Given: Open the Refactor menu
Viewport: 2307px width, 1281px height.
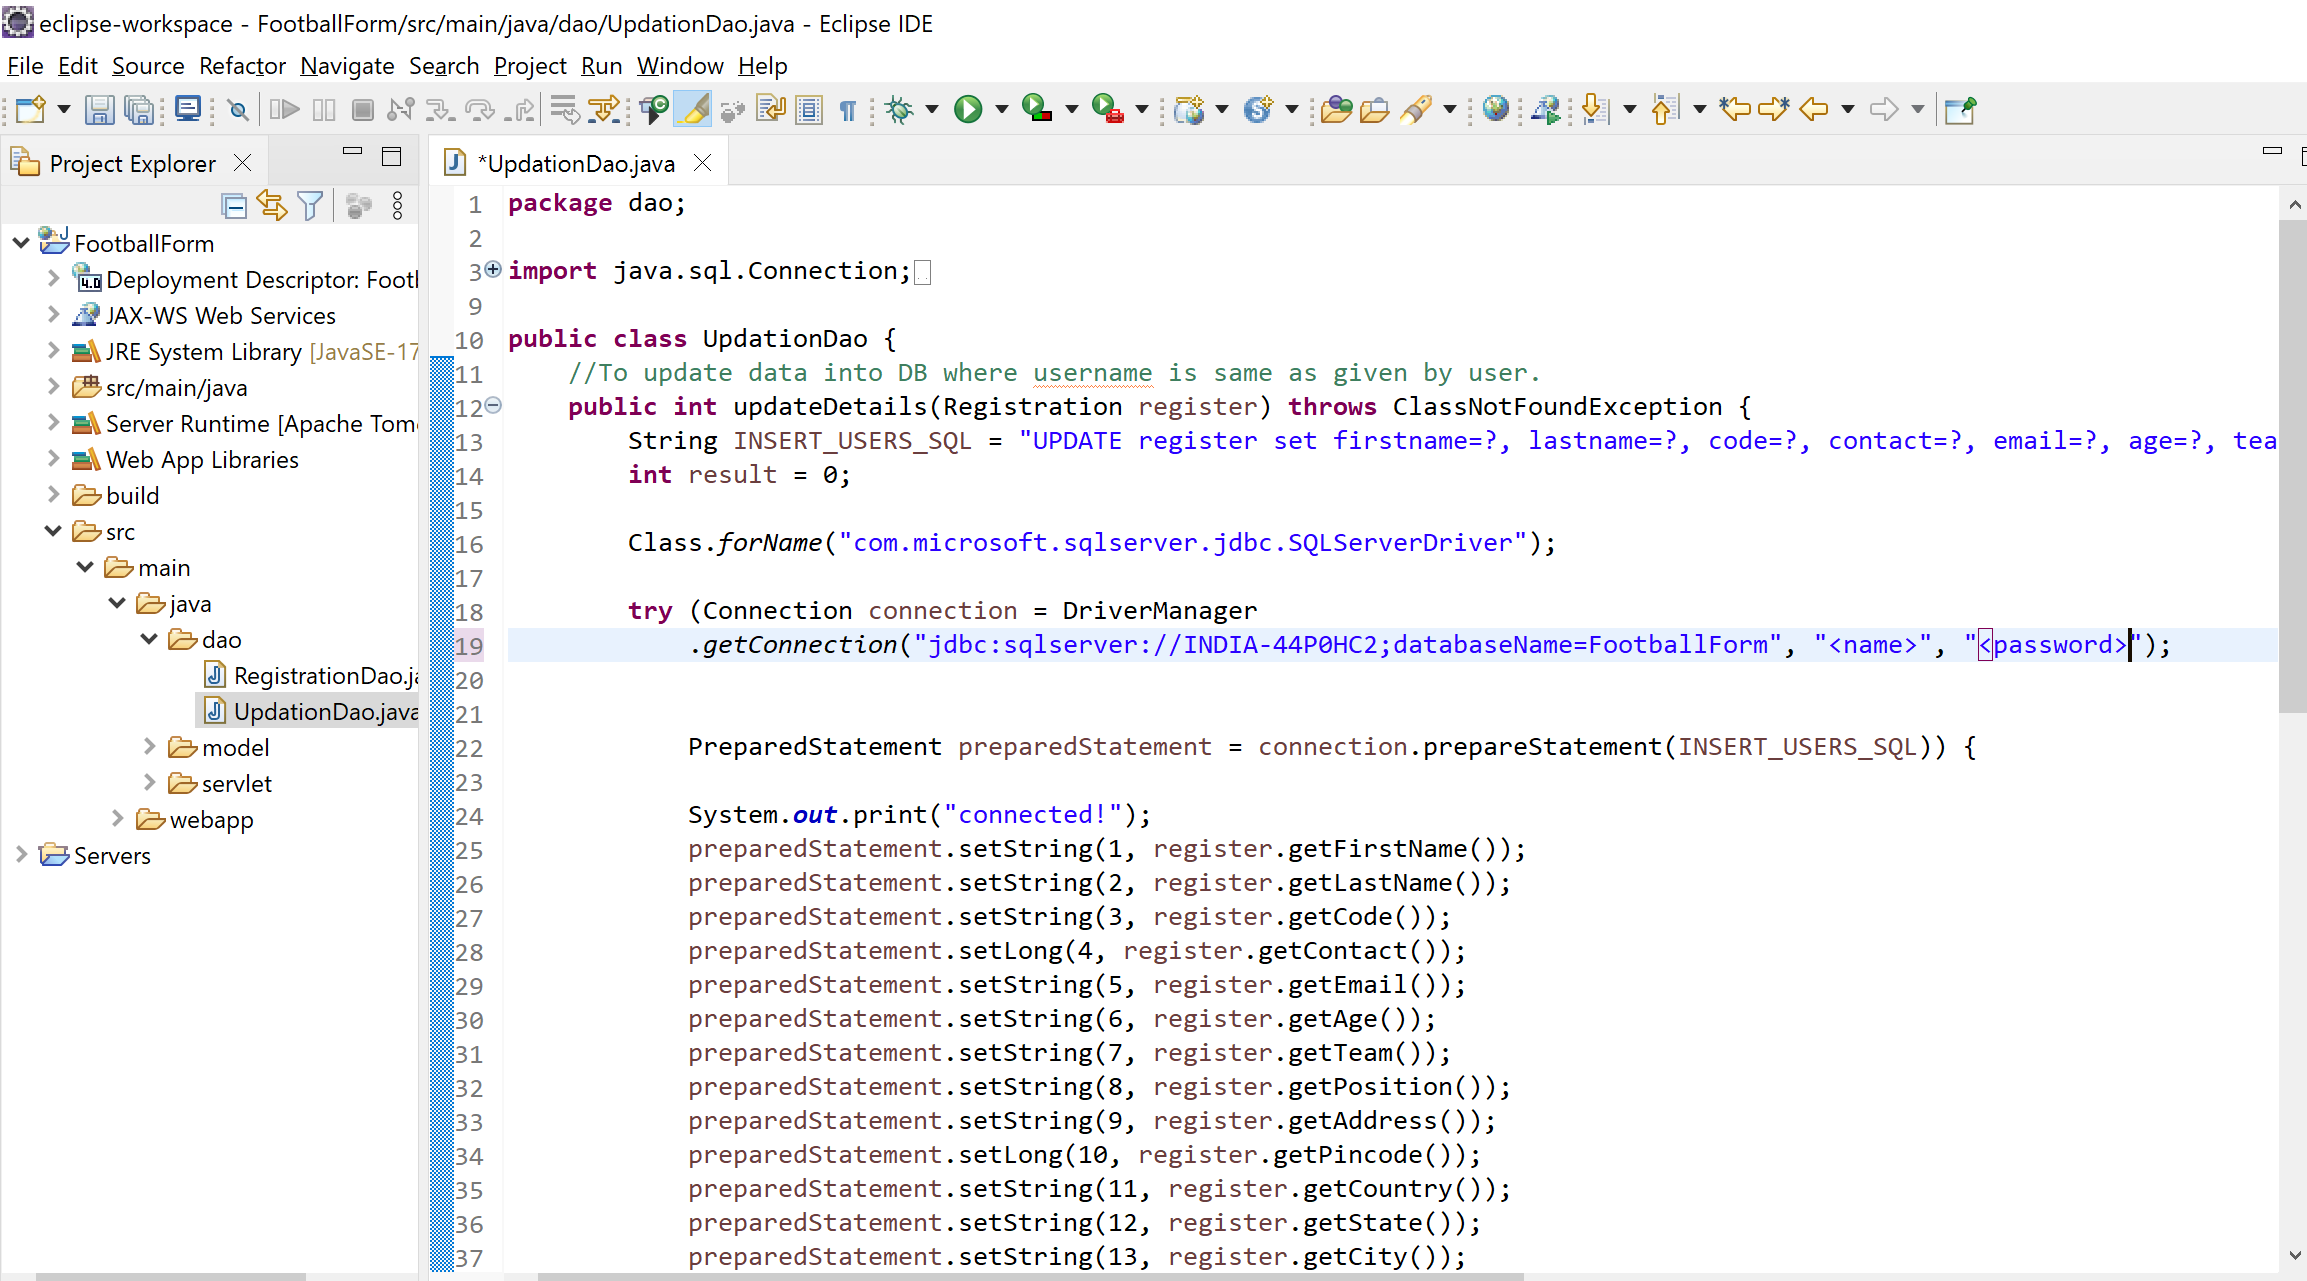Looking at the screenshot, I should click(241, 66).
